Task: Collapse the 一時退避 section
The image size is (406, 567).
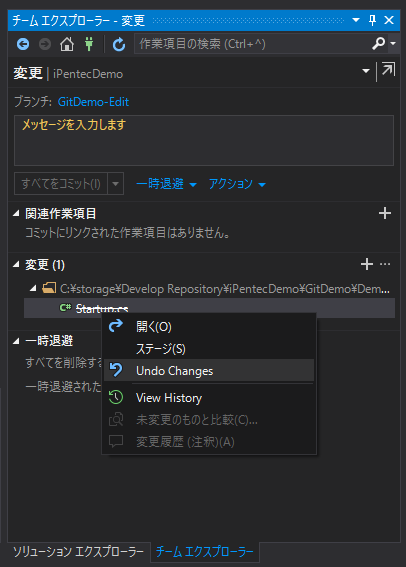Action: [16, 341]
